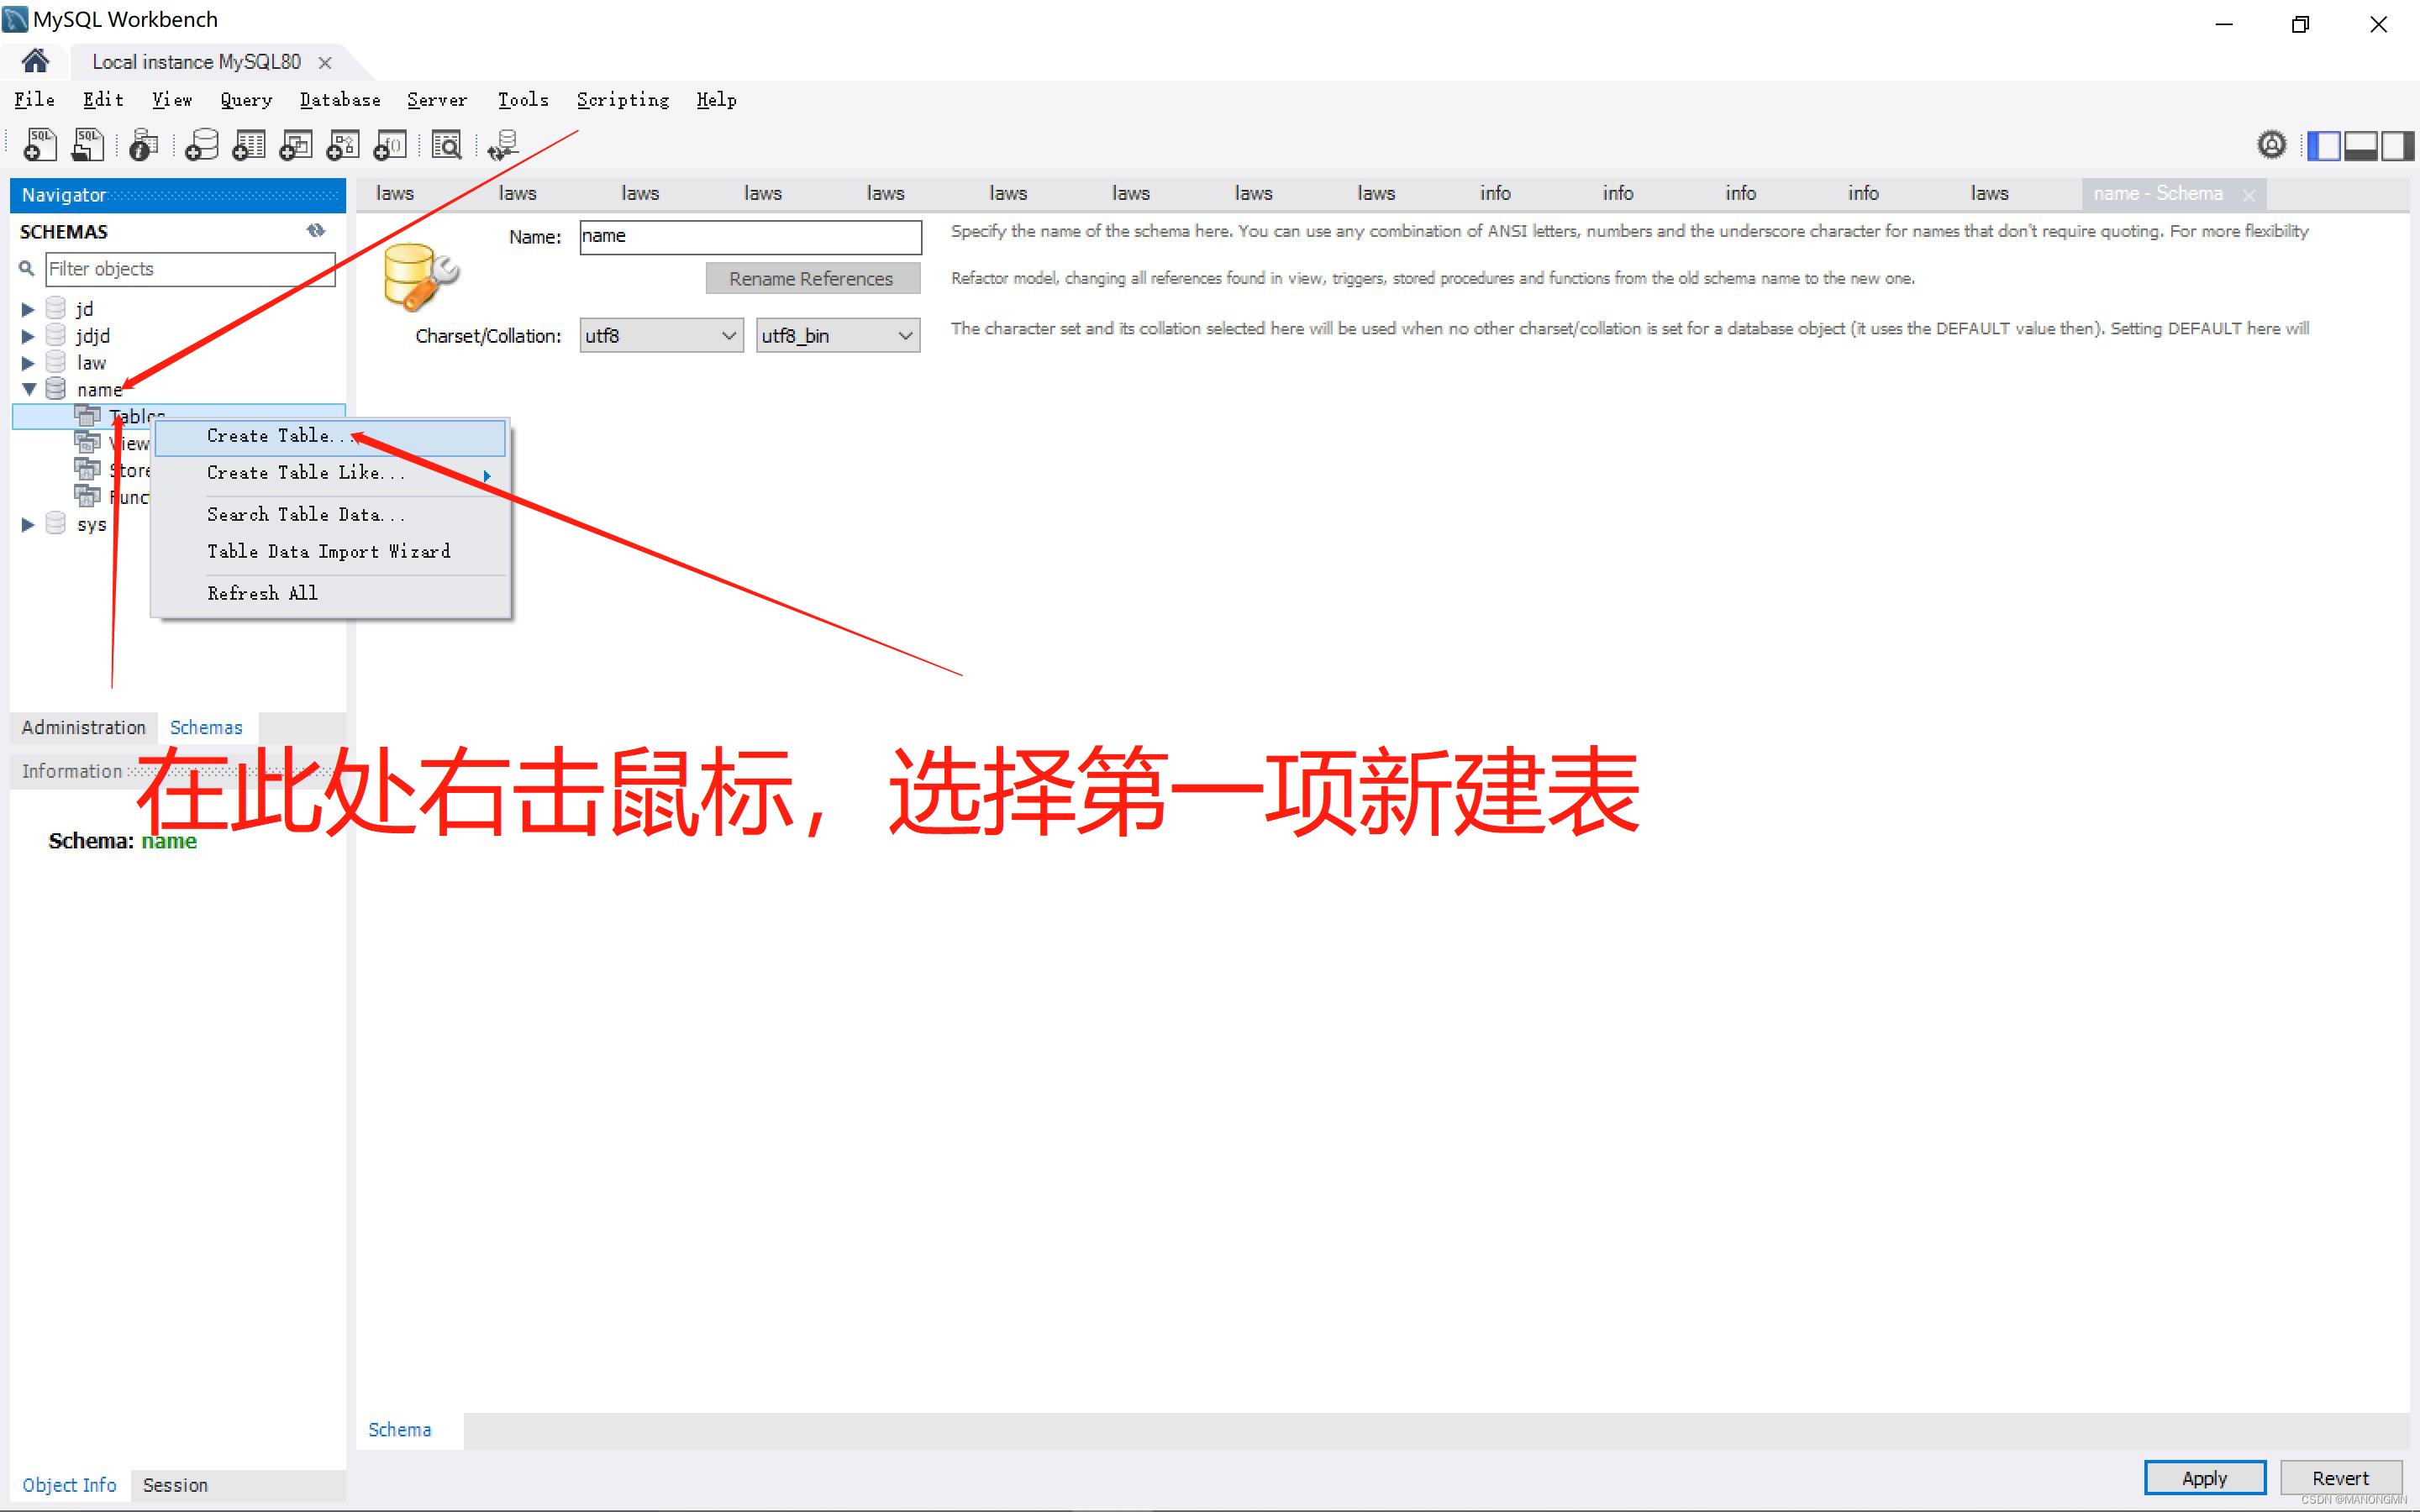Expand the law schema node
2420x1512 pixels.
click(x=28, y=363)
